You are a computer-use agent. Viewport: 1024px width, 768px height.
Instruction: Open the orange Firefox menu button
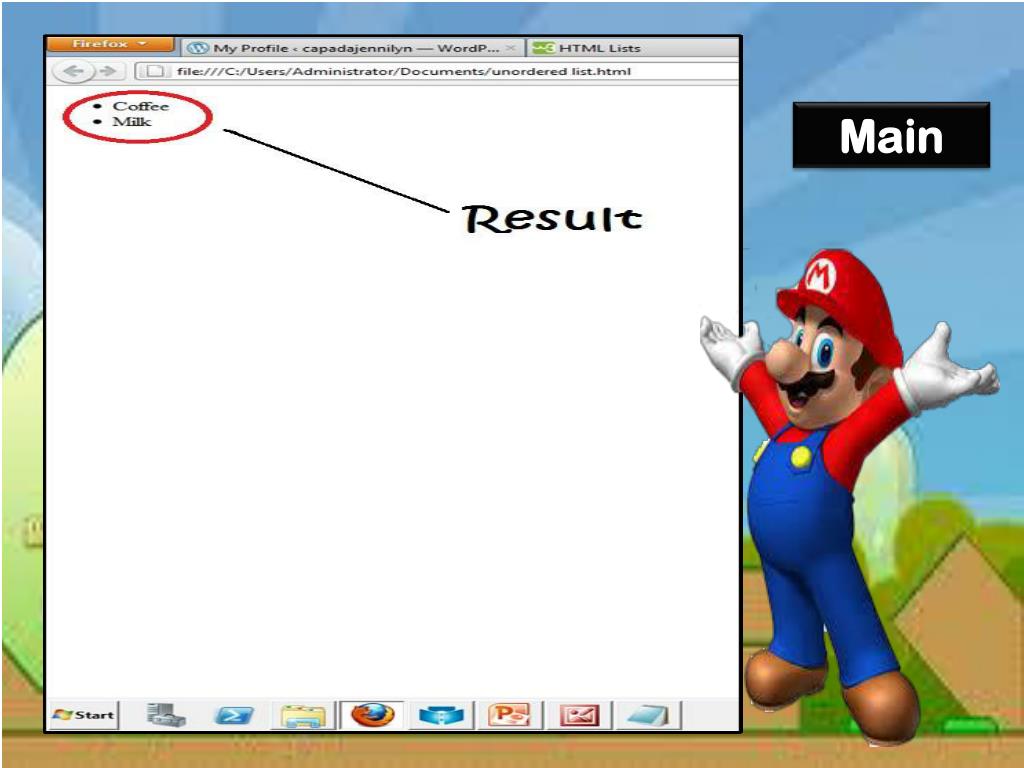[x=110, y=44]
